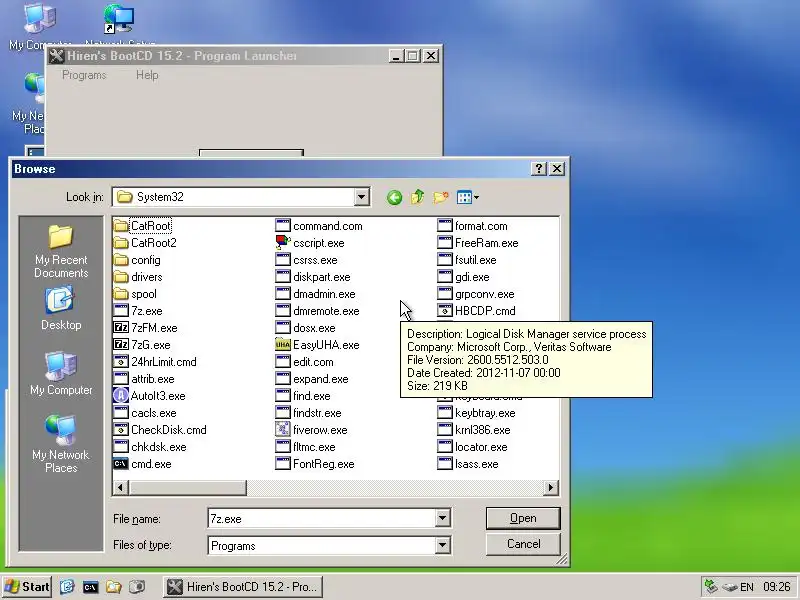Select cmd.exe file
The image size is (800, 600).
143,464
